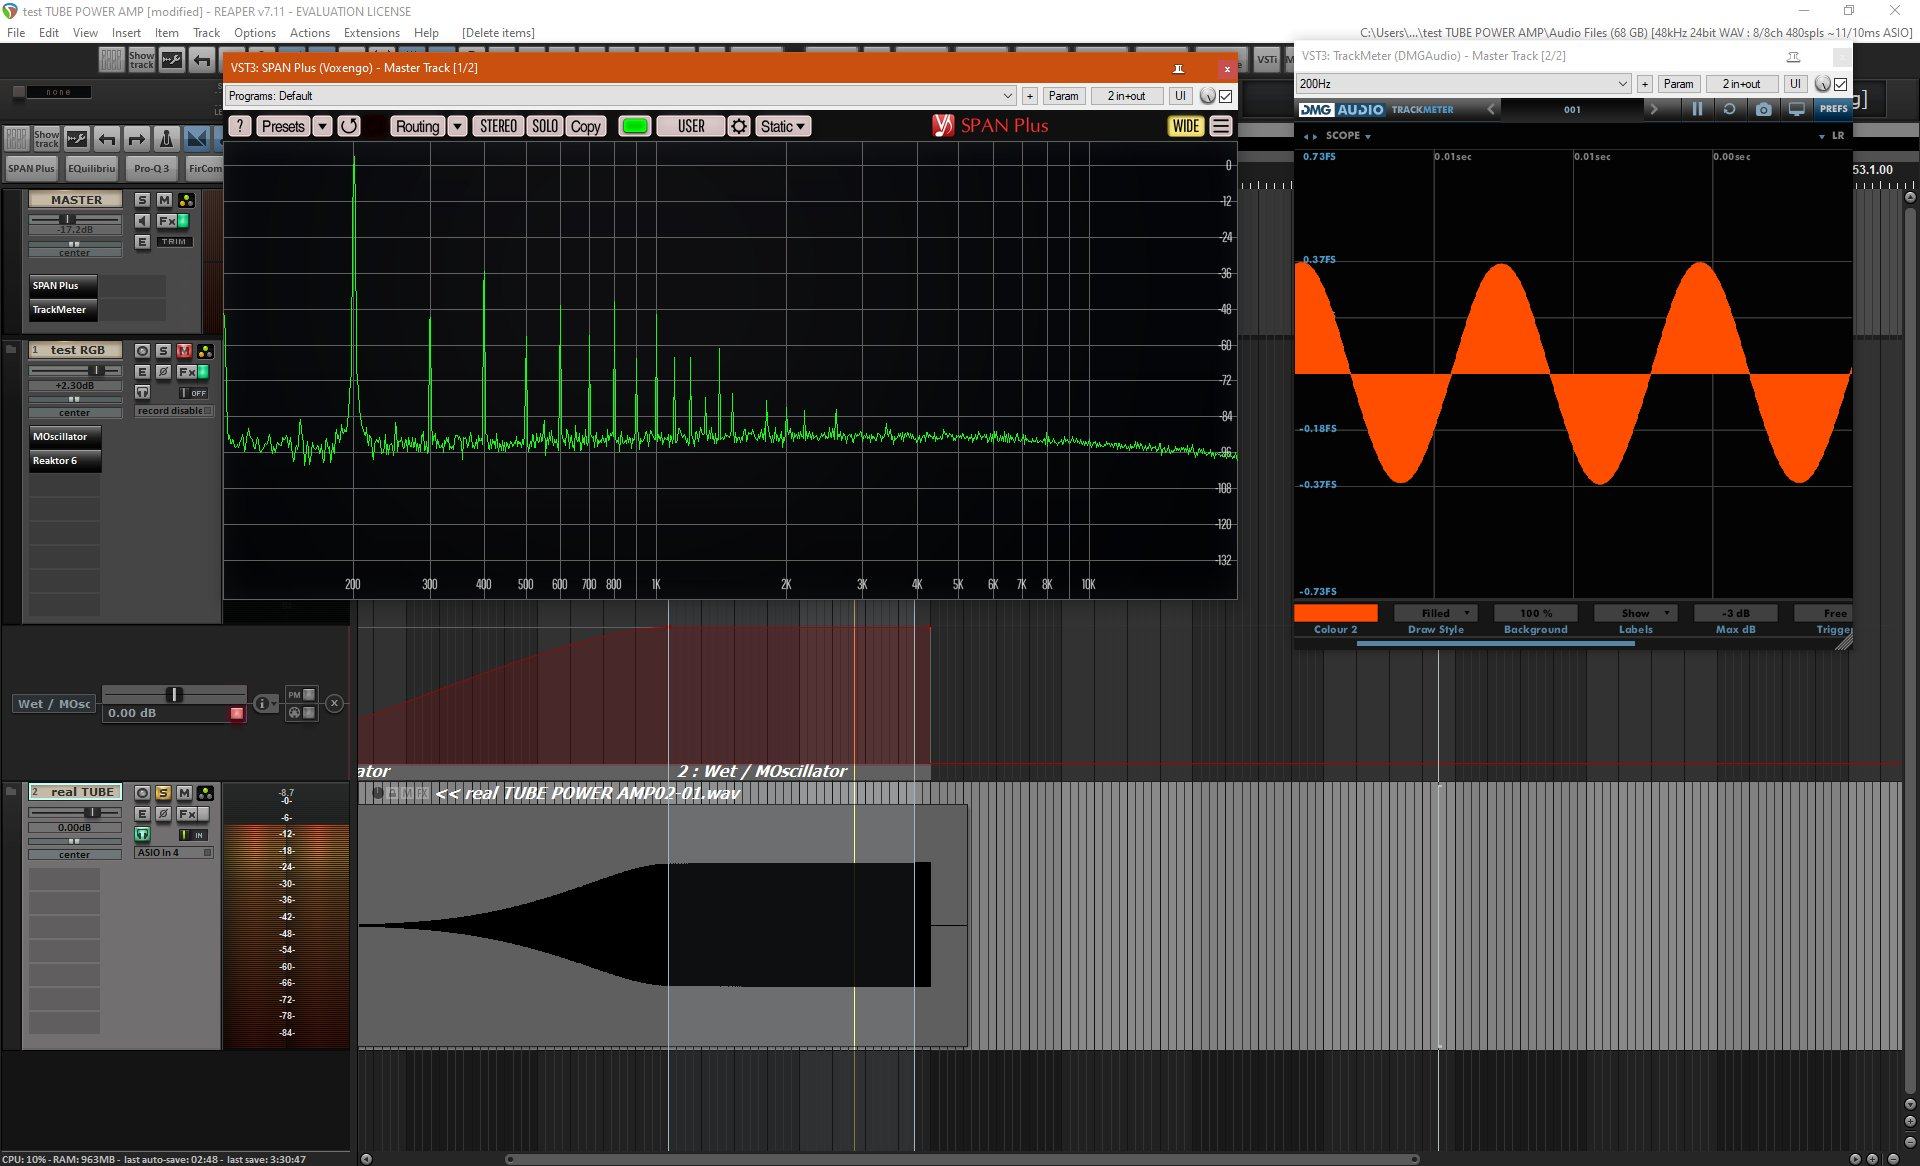Viewport: 1920px width, 1166px height.
Task: Unmute the test RGB track
Action: tap(184, 351)
